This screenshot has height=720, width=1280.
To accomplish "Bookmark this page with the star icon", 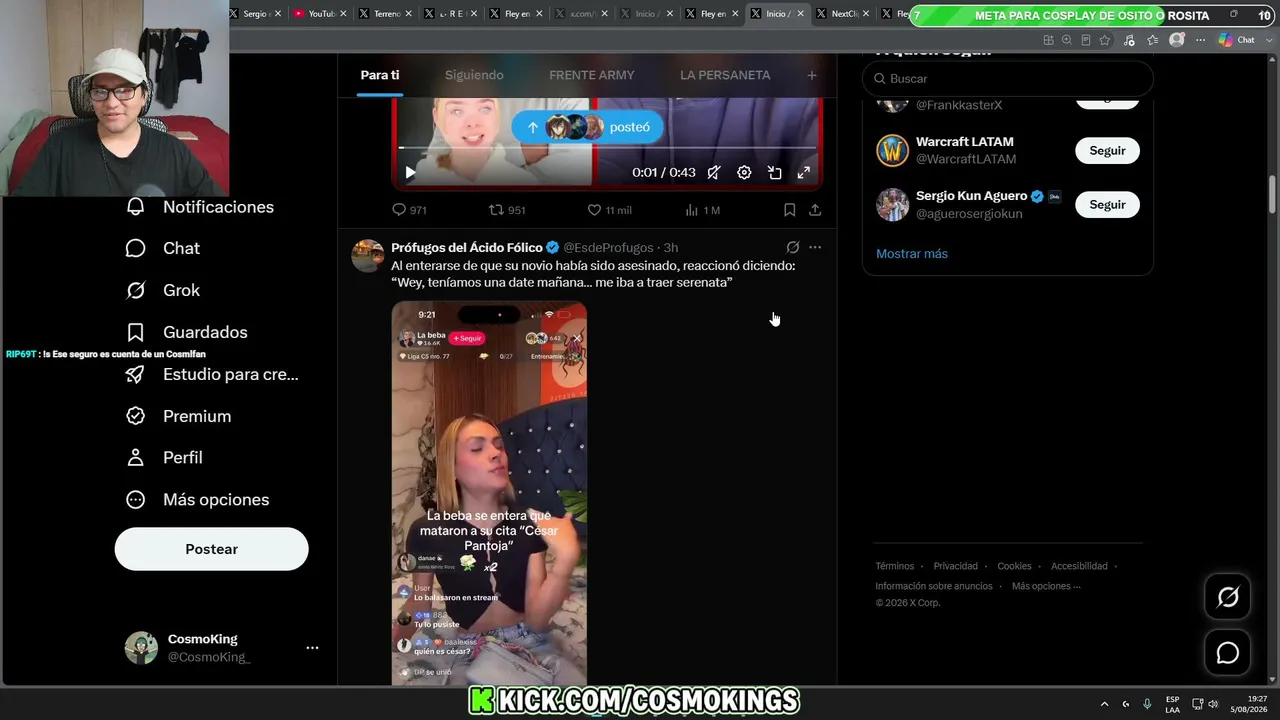I will (x=1105, y=40).
